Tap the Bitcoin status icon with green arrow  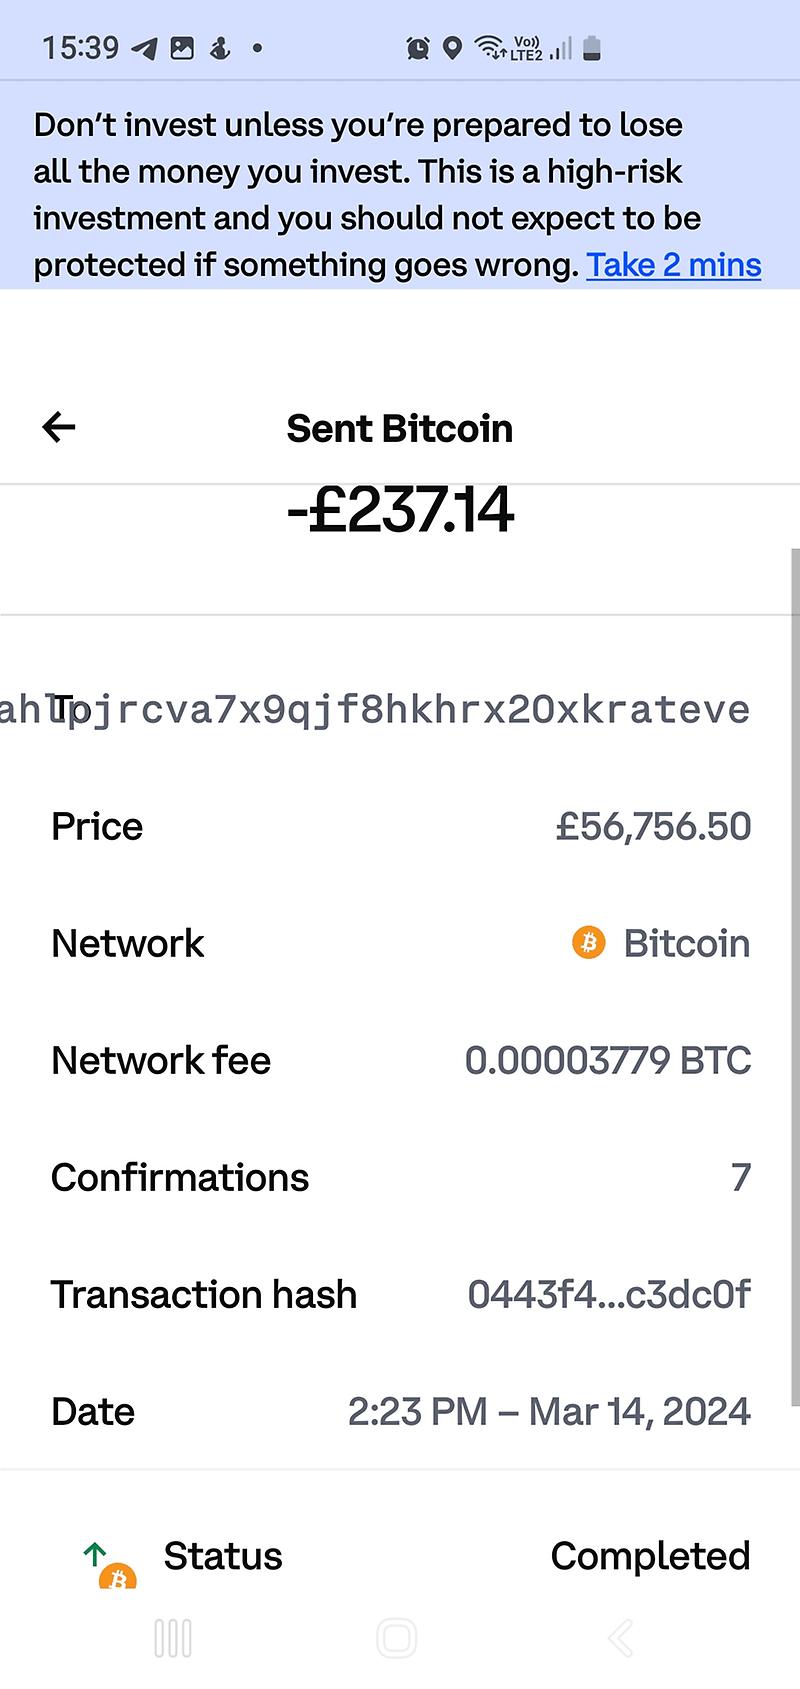(110, 1565)
